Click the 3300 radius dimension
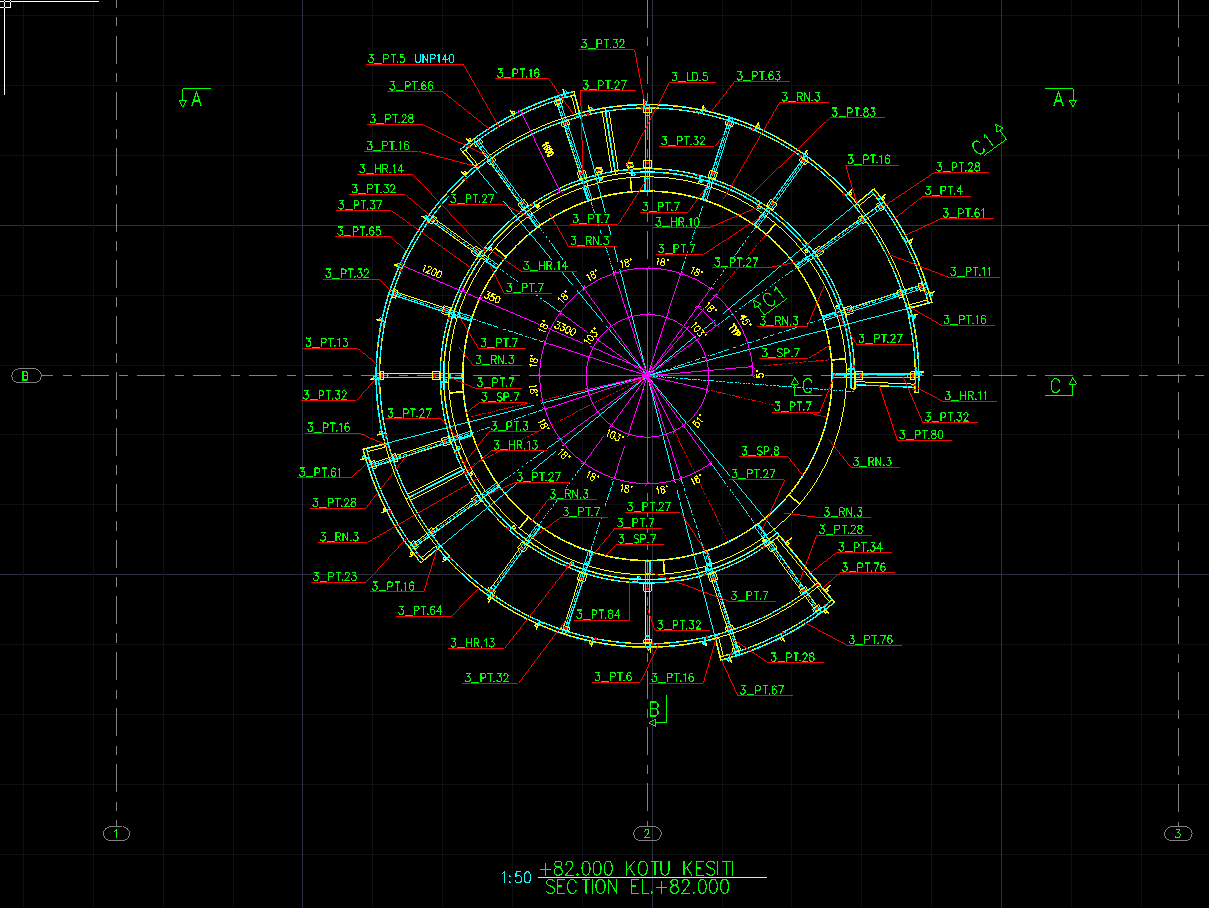The height and width of the screenshot is (908, 1209). click(566, 329)
